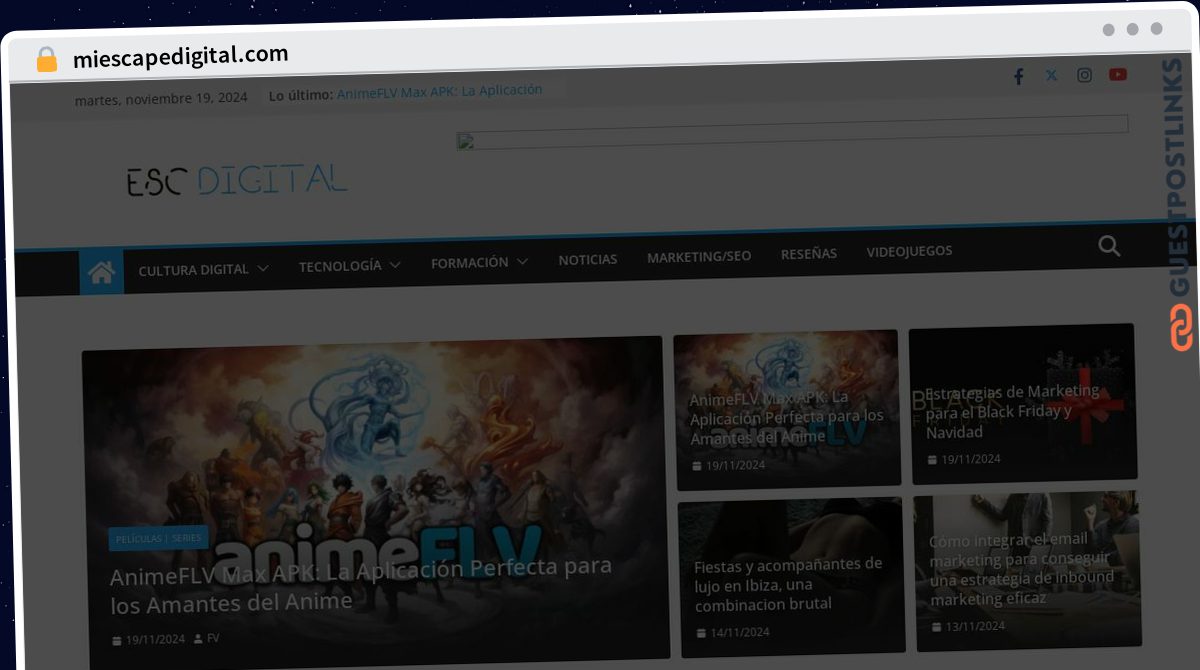Go to the Videojuegos section
This screenshot has width=1200, height=670.
coord(909,251)
